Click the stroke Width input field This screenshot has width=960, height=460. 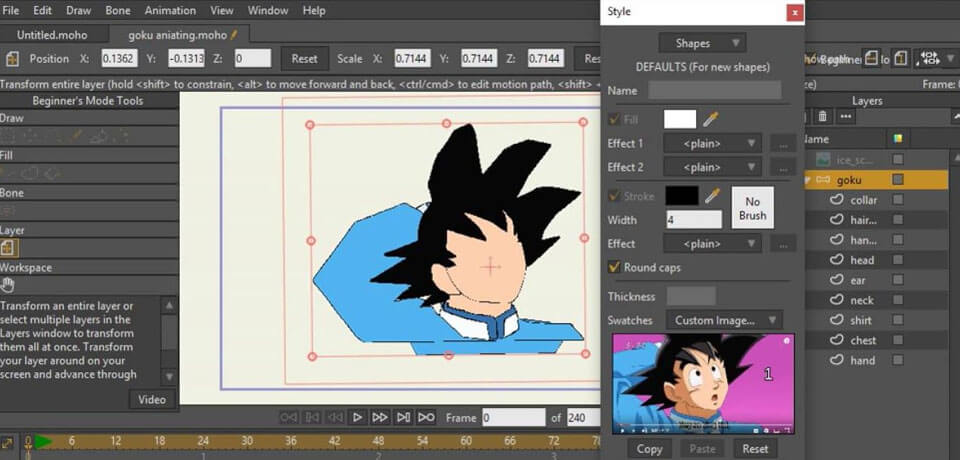tap(694, 219)
